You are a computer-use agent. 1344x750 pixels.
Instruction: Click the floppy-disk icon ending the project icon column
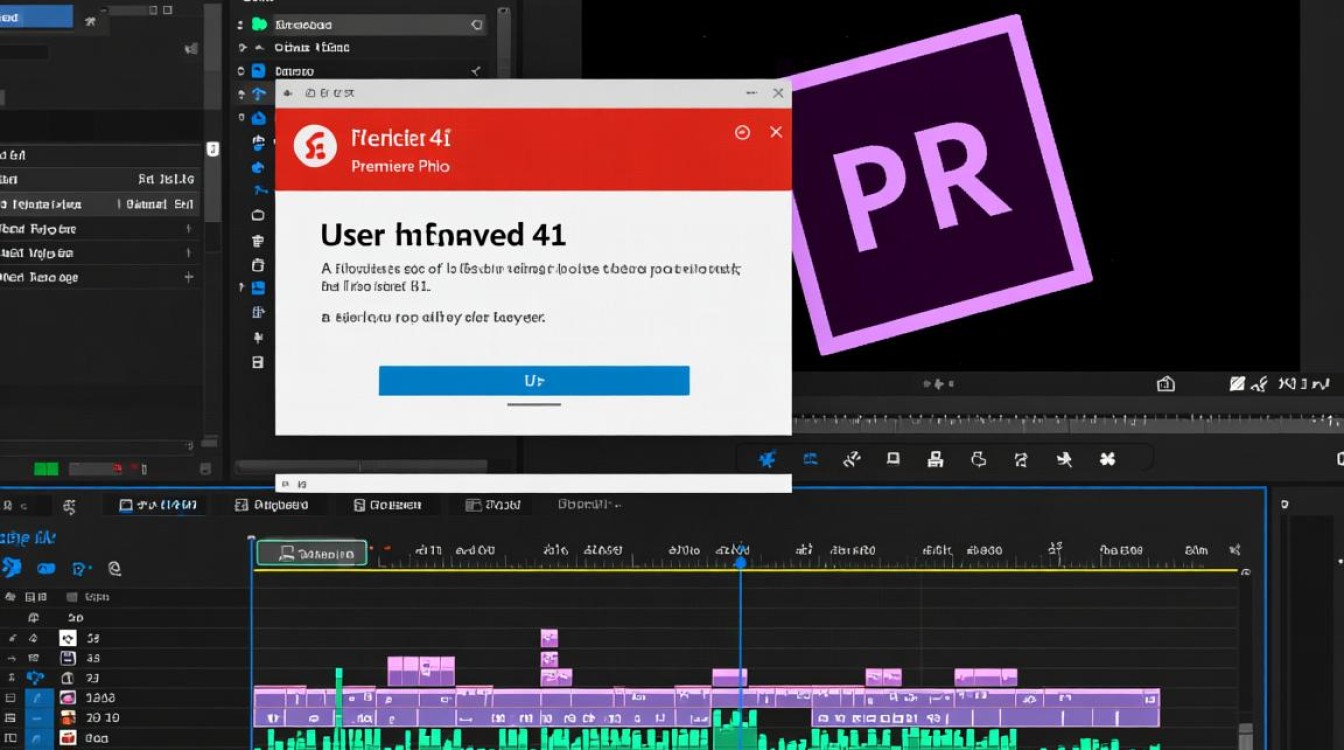[258, 362]
